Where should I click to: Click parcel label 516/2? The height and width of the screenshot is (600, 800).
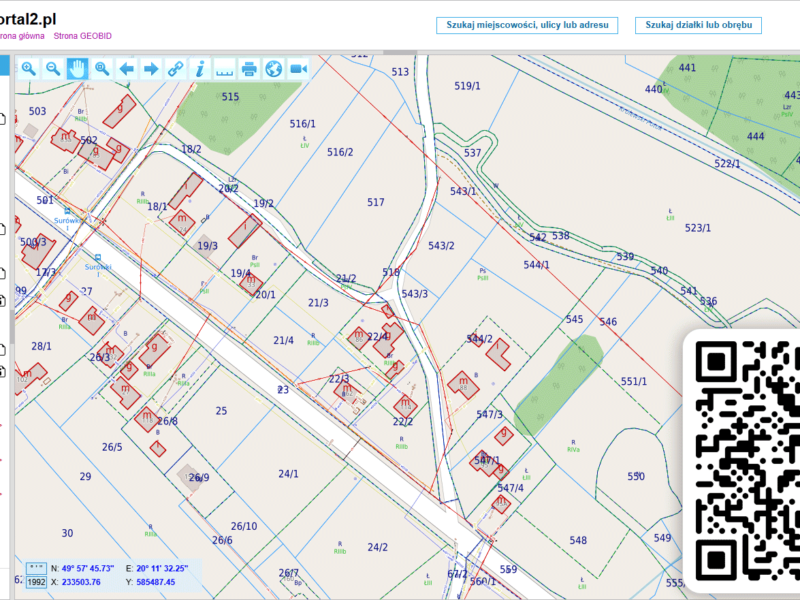[340, 152]
